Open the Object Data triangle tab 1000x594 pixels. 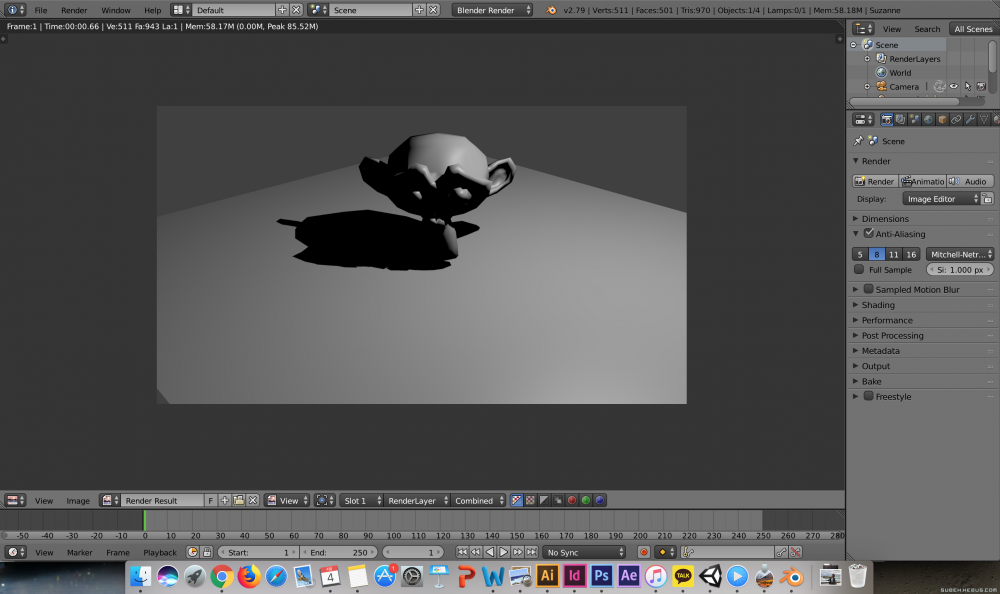(985, 119)
